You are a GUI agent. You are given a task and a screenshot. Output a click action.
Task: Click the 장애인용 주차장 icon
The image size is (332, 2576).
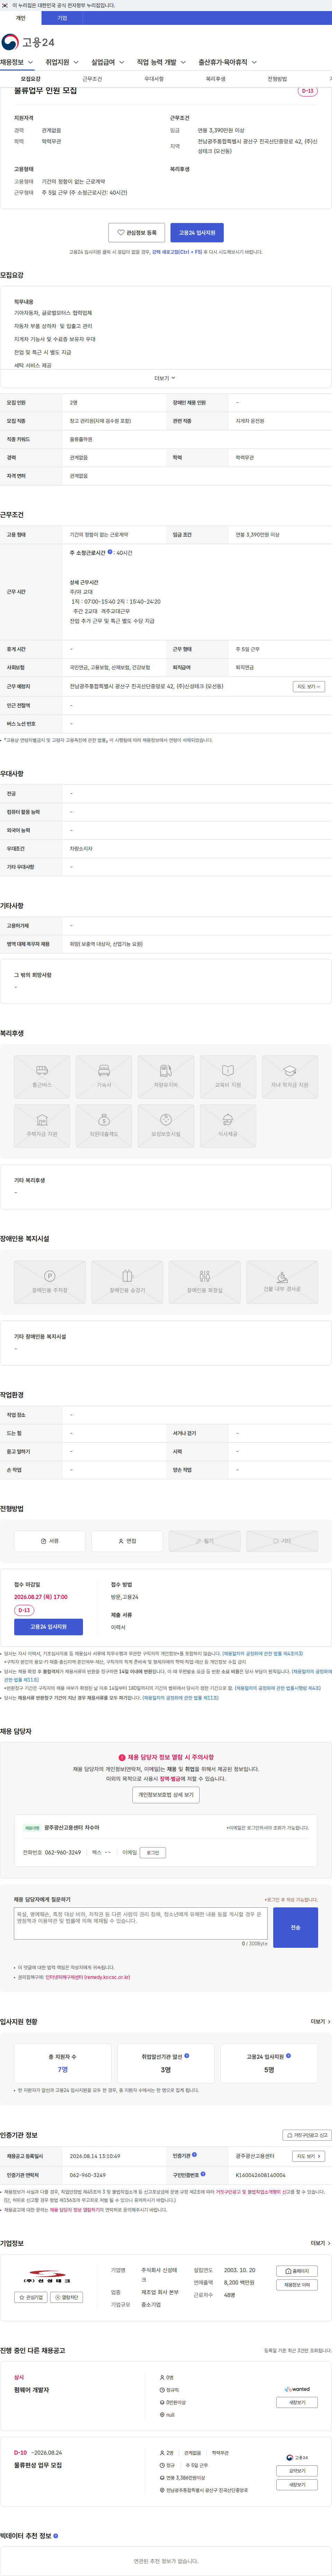point(50,1282)
